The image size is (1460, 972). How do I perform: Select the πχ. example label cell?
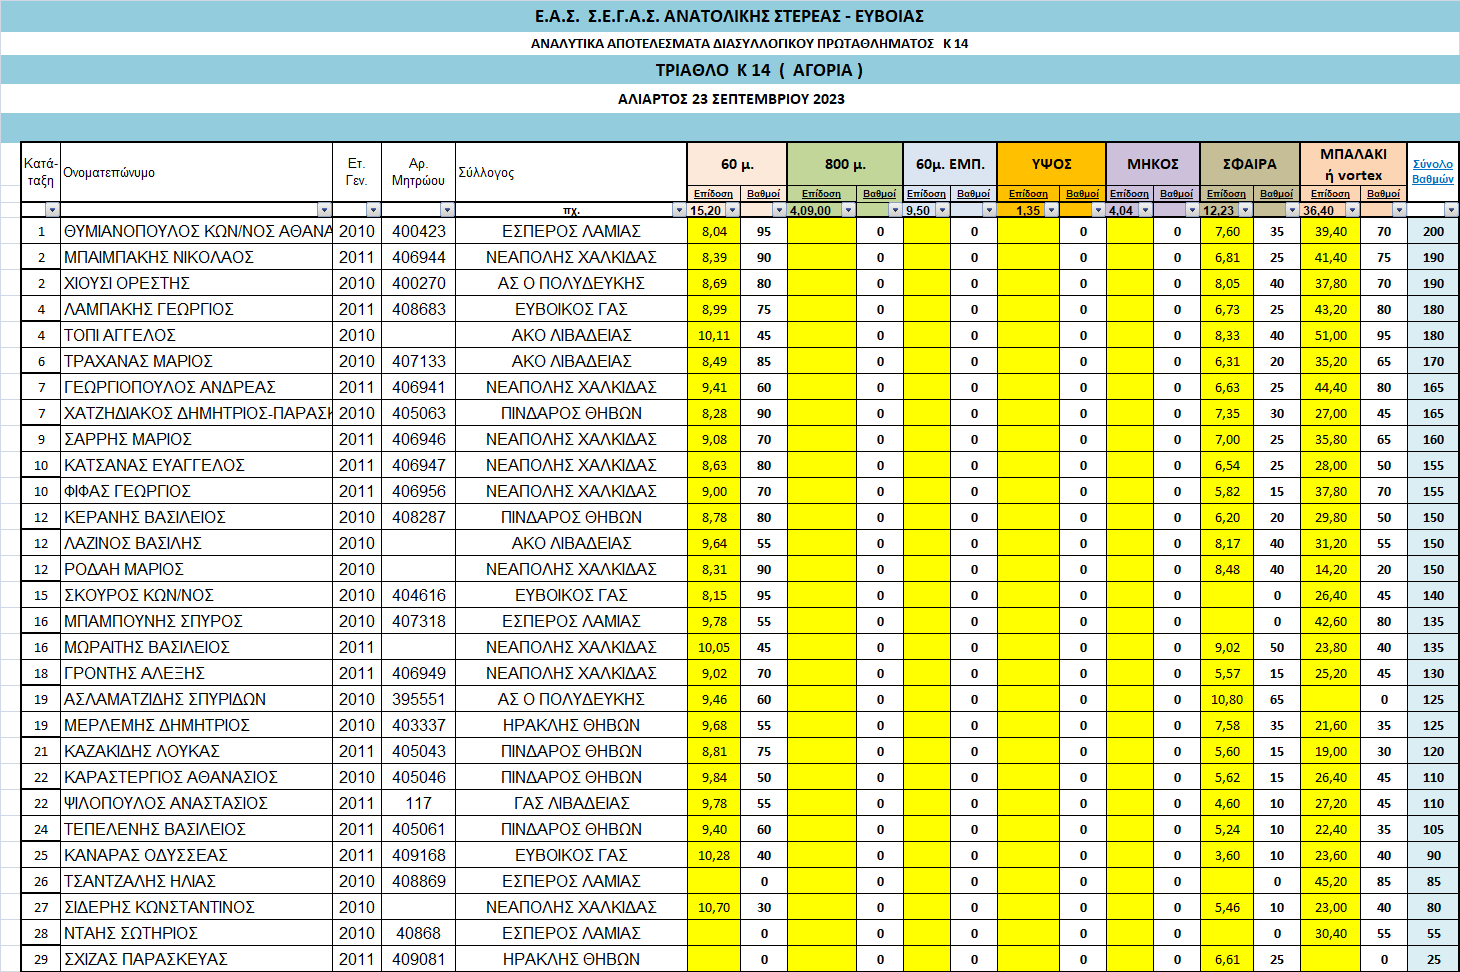pyautogui.click(x=571, y=210)
